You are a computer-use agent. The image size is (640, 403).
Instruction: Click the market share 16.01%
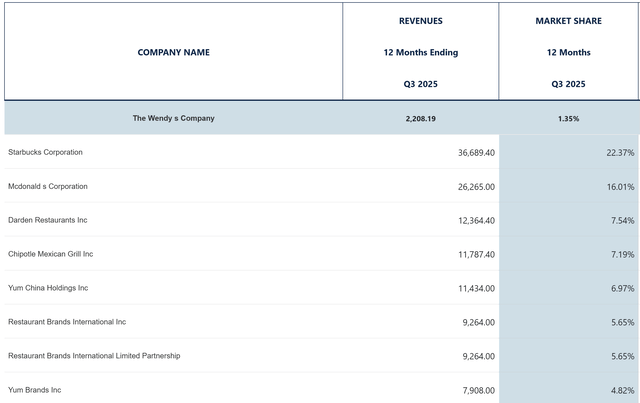click(620, 187)
